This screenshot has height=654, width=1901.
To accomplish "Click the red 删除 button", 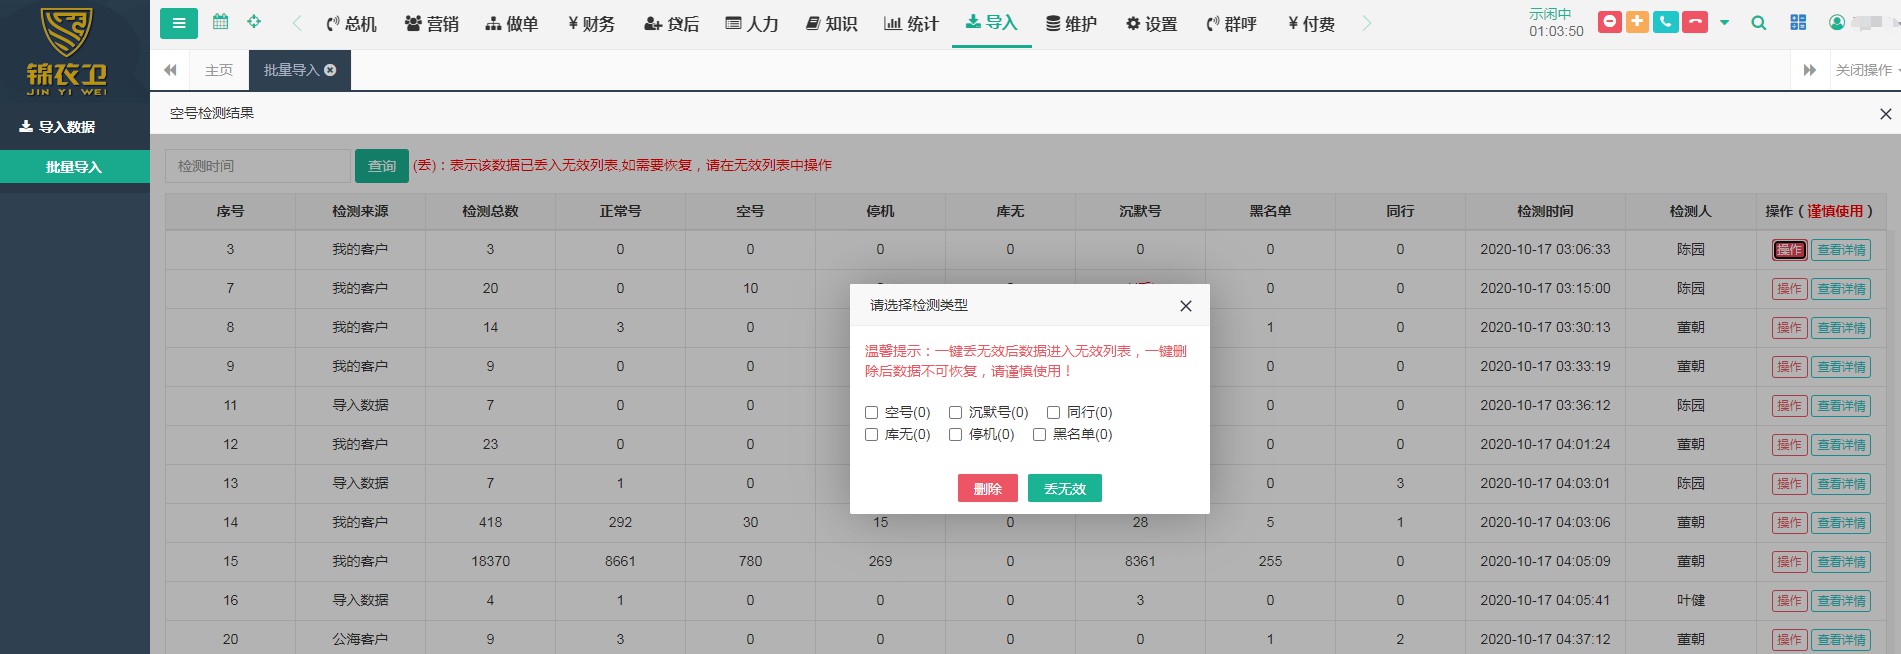I will (987, 488).
